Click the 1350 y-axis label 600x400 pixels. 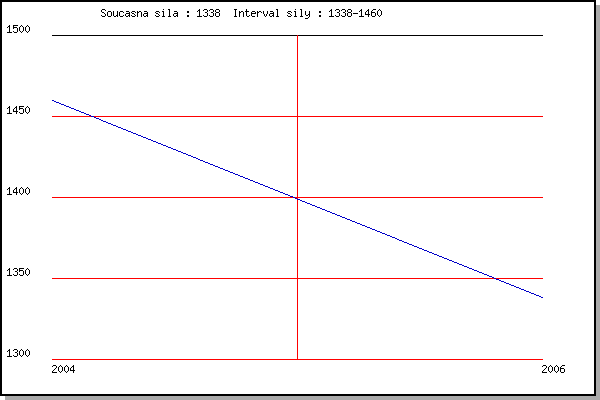[18, 272]
